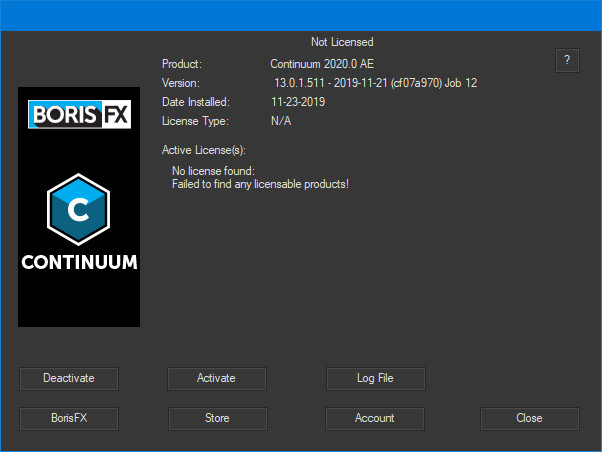This screenshot has width=602, height=452.
Task: Visit BorisFX website button
Action: [x=69, y=419]
